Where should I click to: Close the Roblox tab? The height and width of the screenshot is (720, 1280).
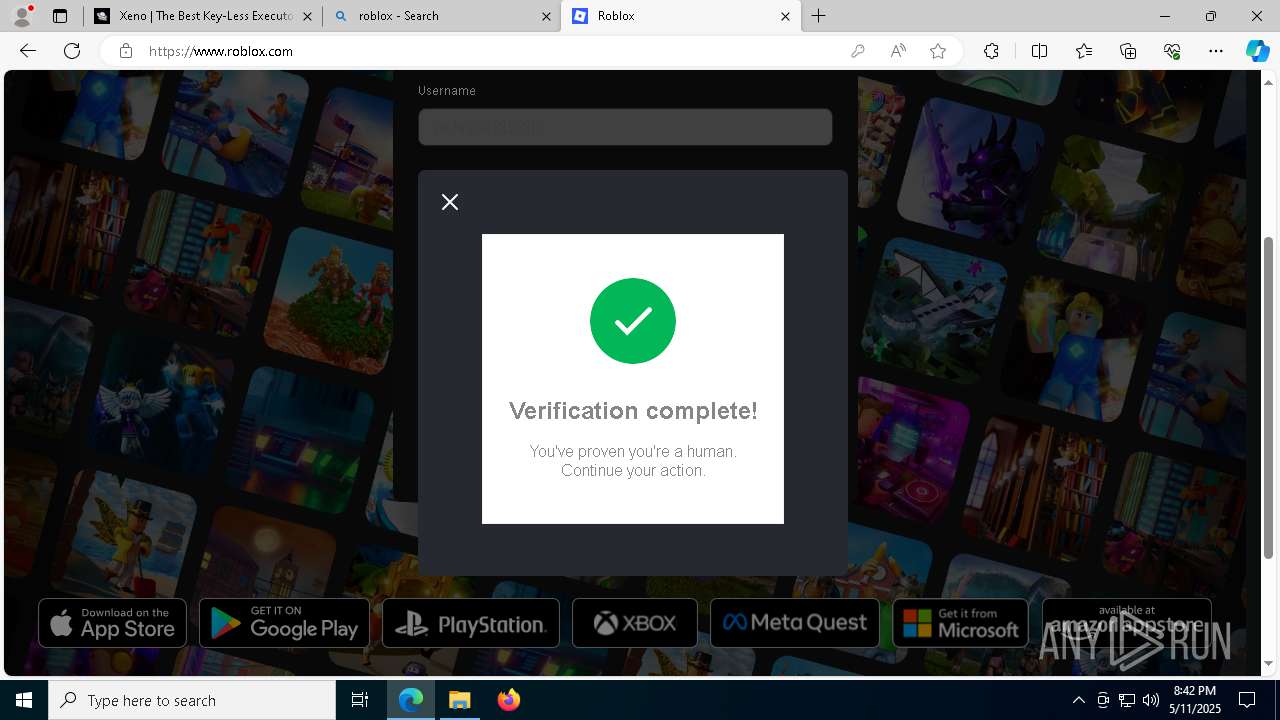[785, 16]
